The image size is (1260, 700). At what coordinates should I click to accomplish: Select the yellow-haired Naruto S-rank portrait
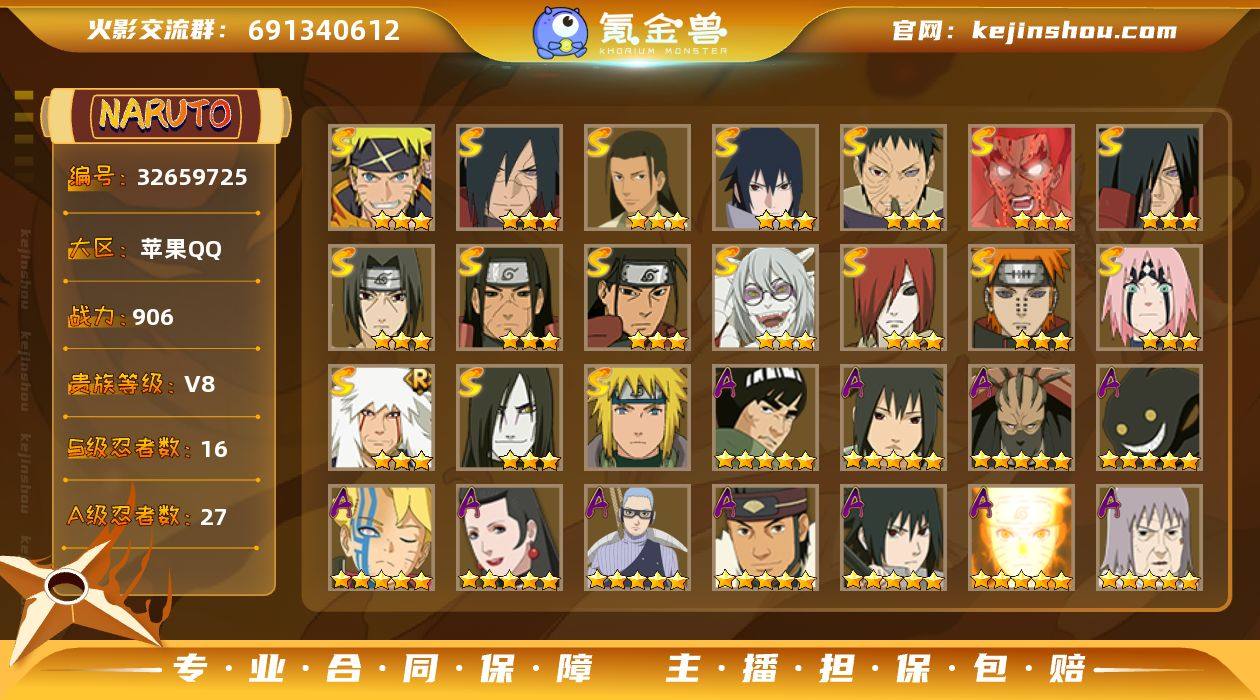click(381, 178)
